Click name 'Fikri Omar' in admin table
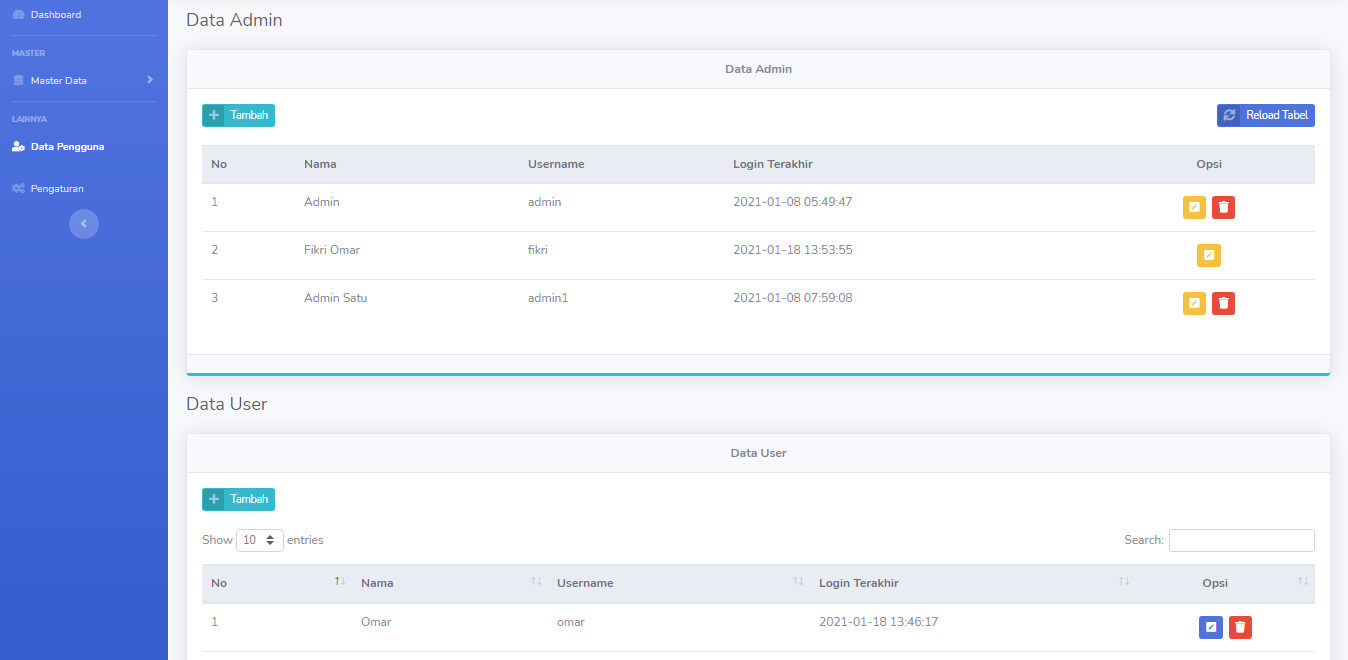1348x660 pixels. pyautogui.click(x=332, y=250)
